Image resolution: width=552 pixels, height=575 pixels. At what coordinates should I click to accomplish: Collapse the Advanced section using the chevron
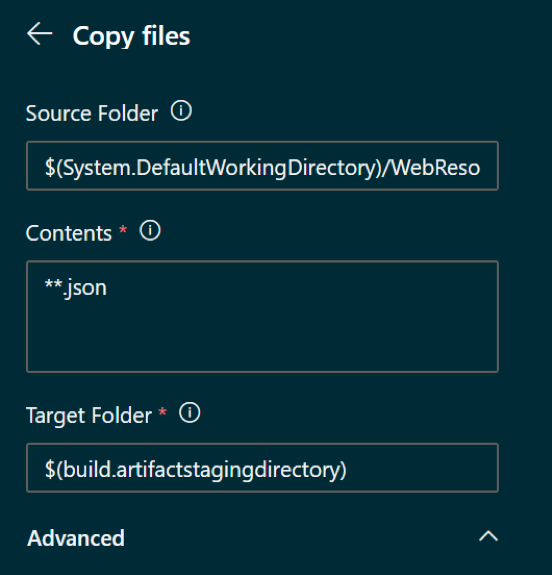coord(488,536)
